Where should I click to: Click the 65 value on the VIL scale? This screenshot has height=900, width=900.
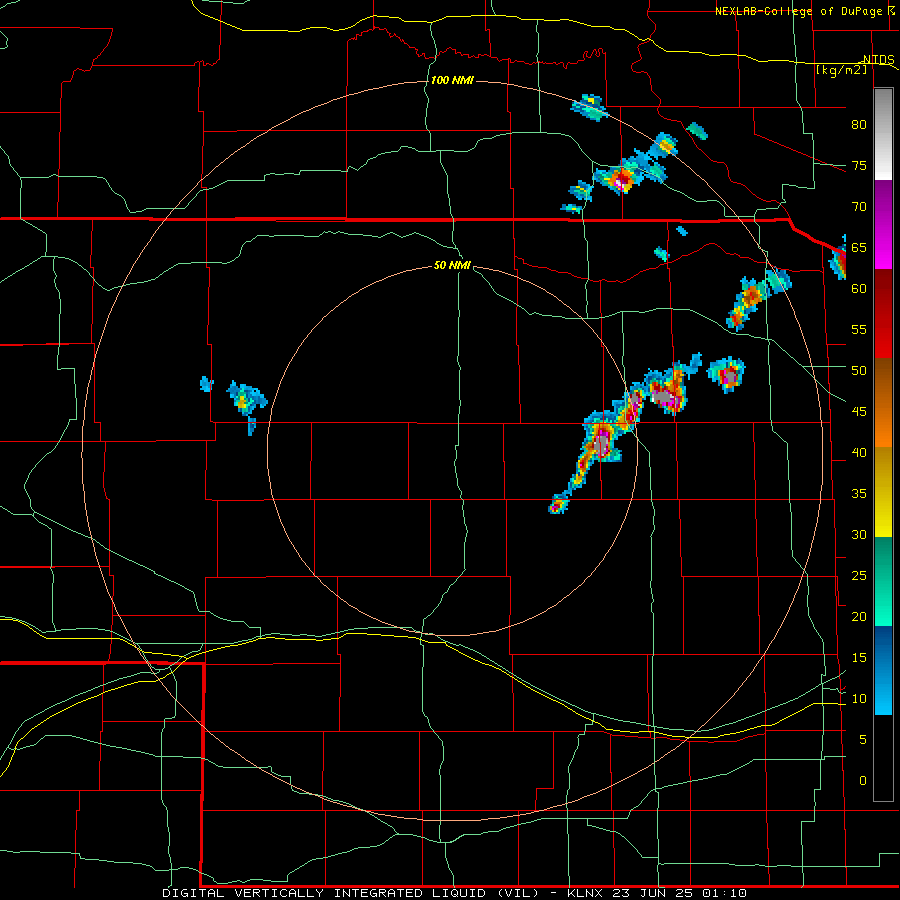point(859,247)
